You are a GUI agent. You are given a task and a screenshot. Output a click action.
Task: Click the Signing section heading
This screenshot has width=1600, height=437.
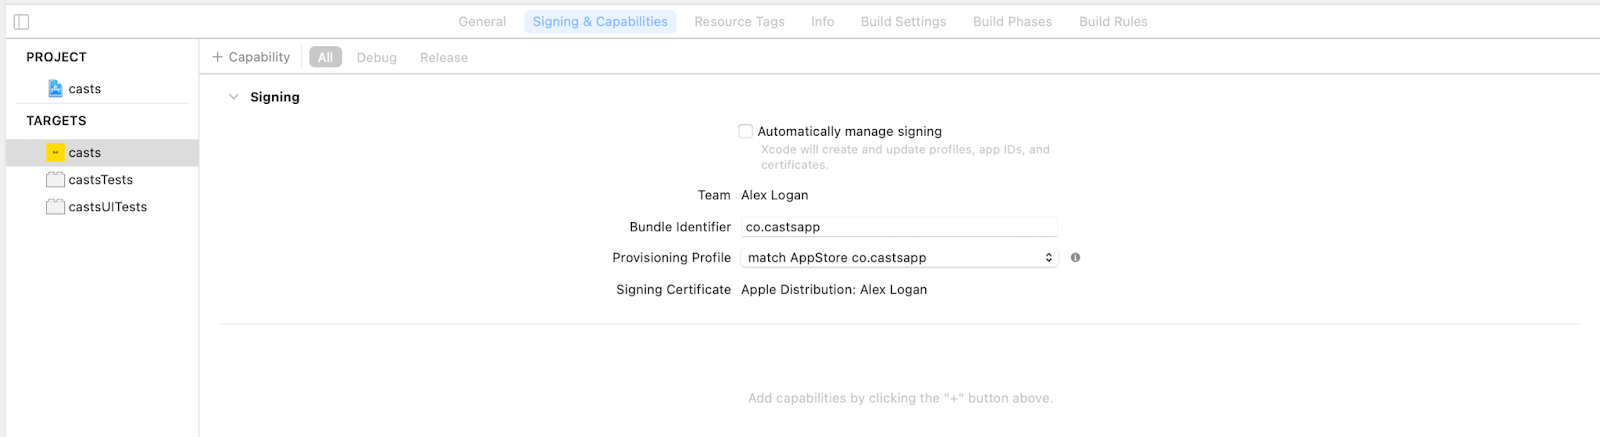click(x=275, y=97)
